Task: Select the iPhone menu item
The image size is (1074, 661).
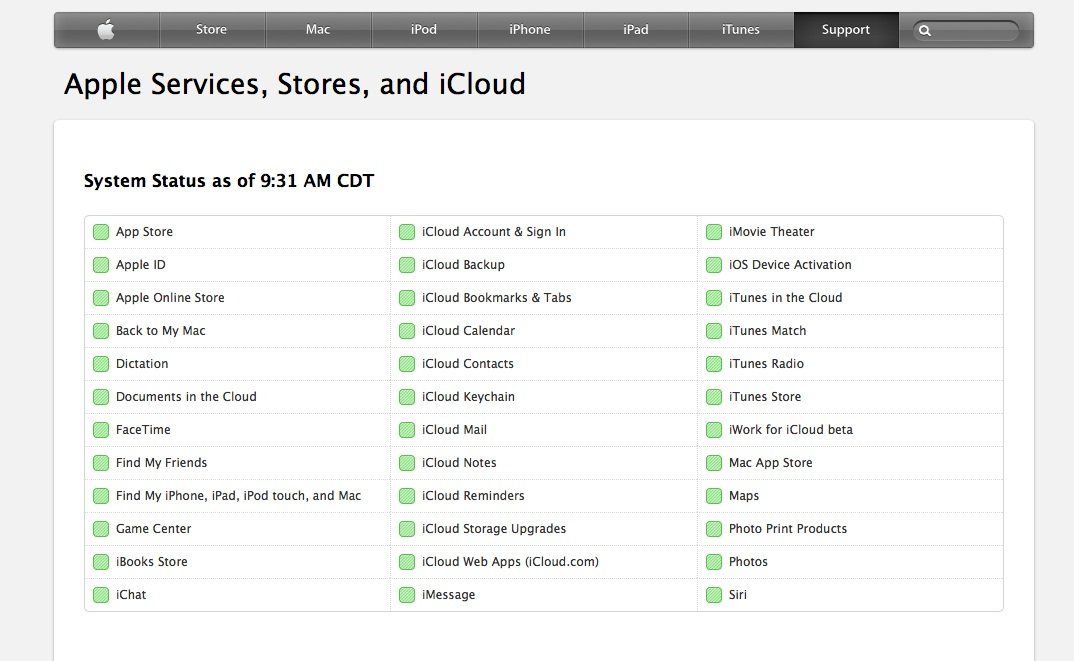Action: 530,30
